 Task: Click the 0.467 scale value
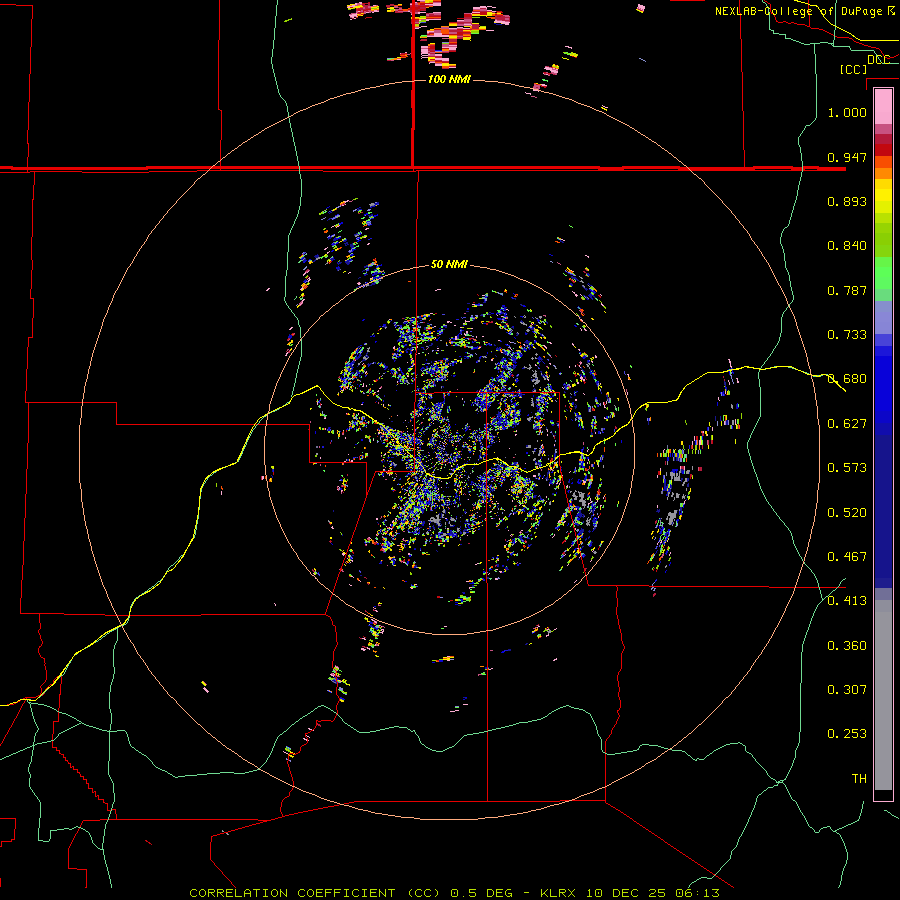847,557
